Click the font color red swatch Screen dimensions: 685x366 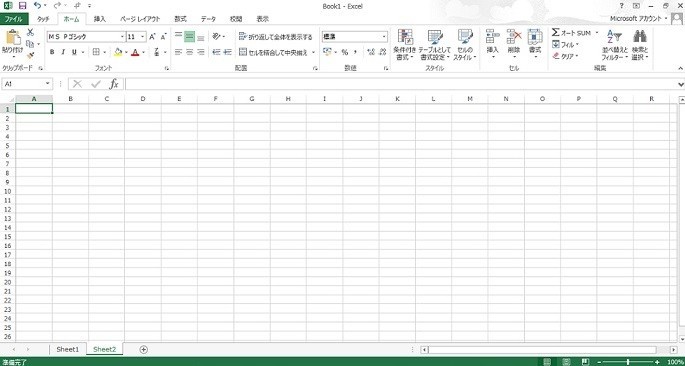(x=135, y=52)
